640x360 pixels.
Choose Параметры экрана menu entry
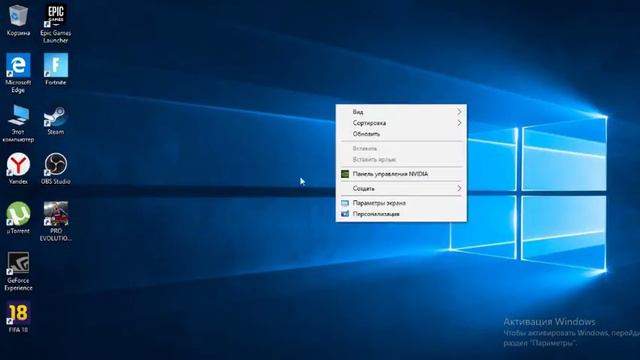[401, 203]
